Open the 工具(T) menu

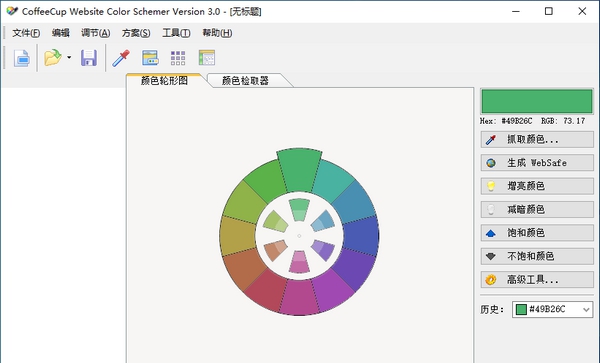tap(176, 33)
